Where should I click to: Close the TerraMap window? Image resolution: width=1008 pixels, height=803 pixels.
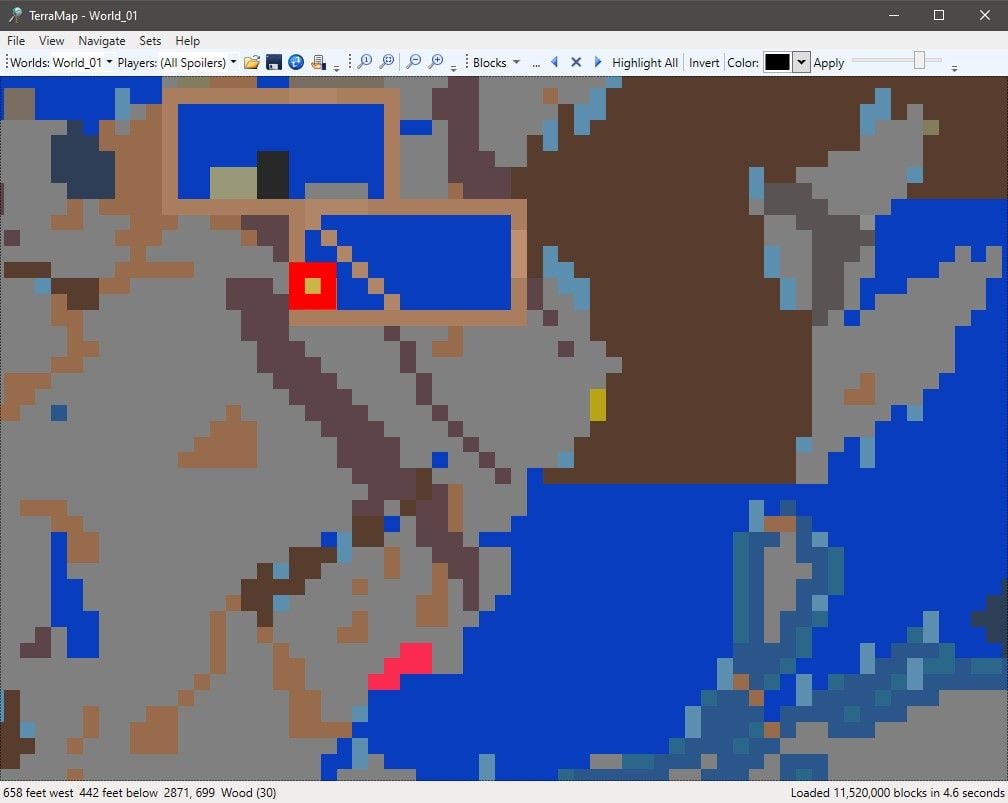pos(984,15)
